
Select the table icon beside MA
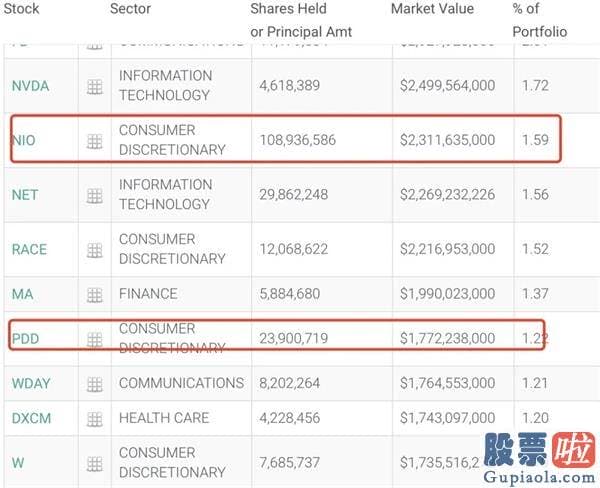(x=95, y=295)
